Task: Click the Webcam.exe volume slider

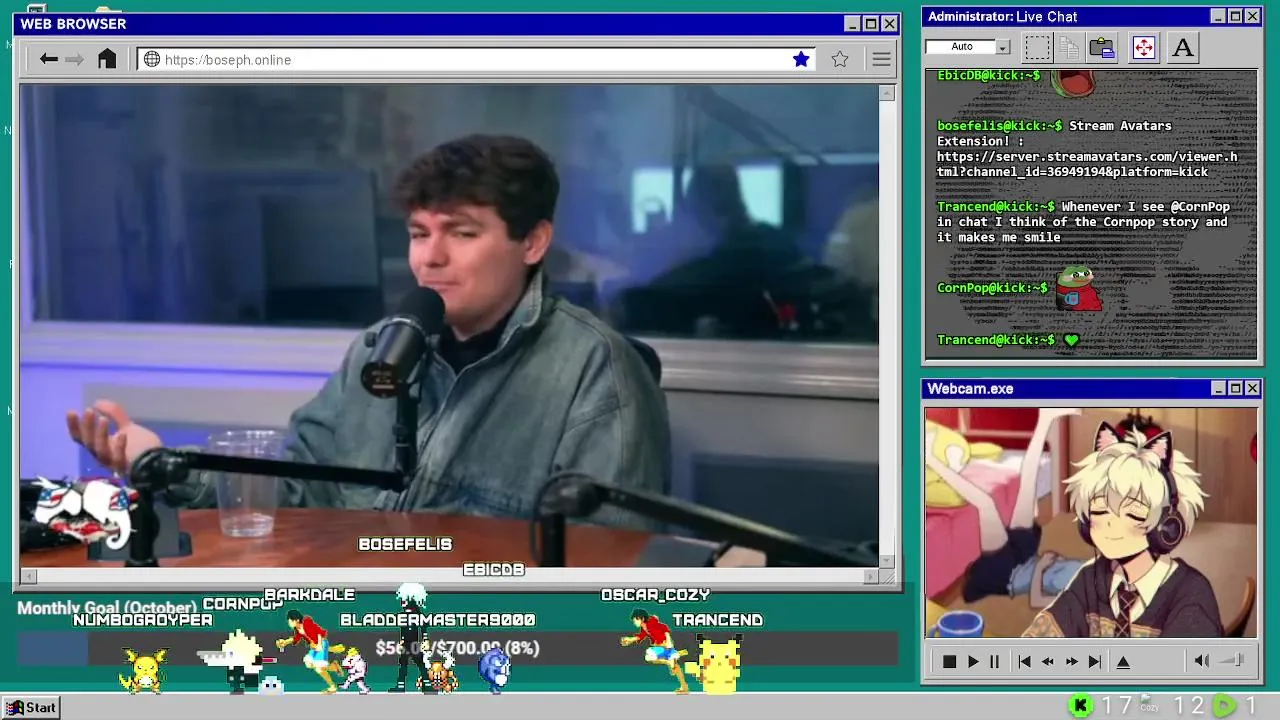Action: click(x=1233, y=661)
